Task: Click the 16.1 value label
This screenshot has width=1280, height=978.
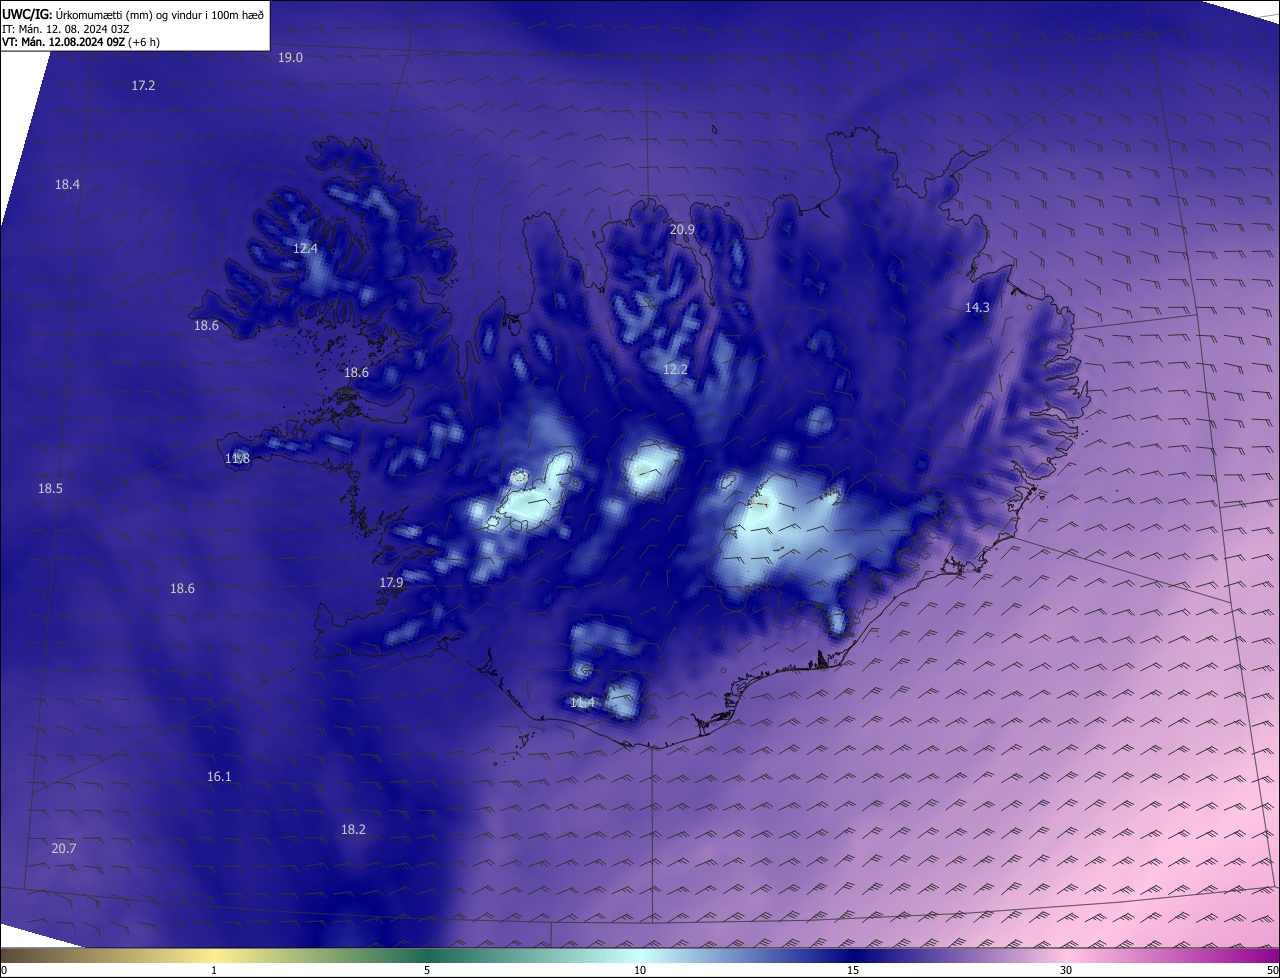Action: pyautogui.click(x=219, y=777)
